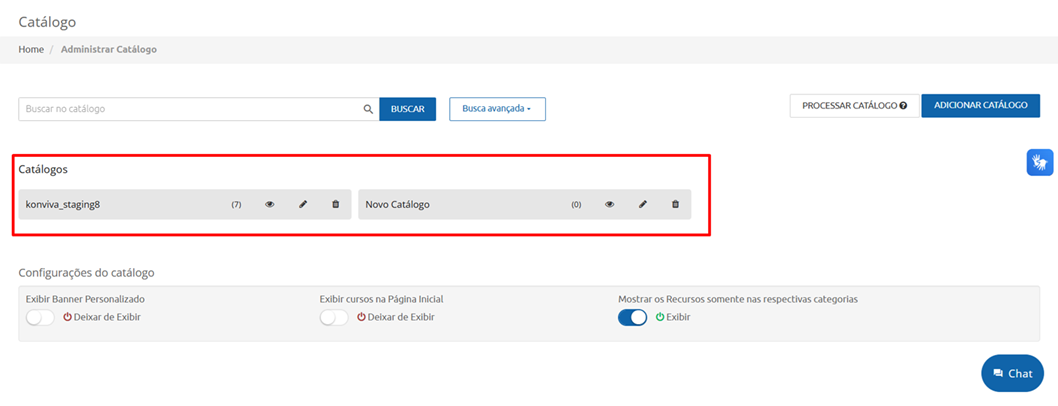Delete Novo Catálogo using trash icon
Screen dimensions: 1058x406
pyautogui.click(x=675, y=204)
